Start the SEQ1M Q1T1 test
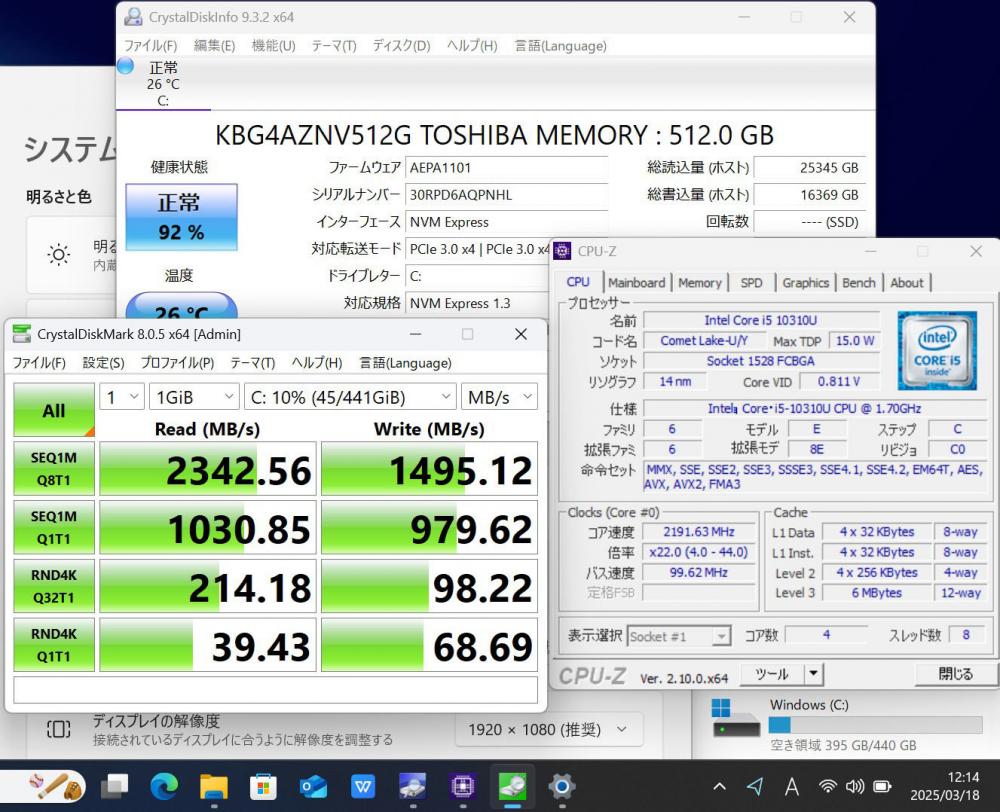The height and width of the screenshot is (812, 1000). coord(54,528)
